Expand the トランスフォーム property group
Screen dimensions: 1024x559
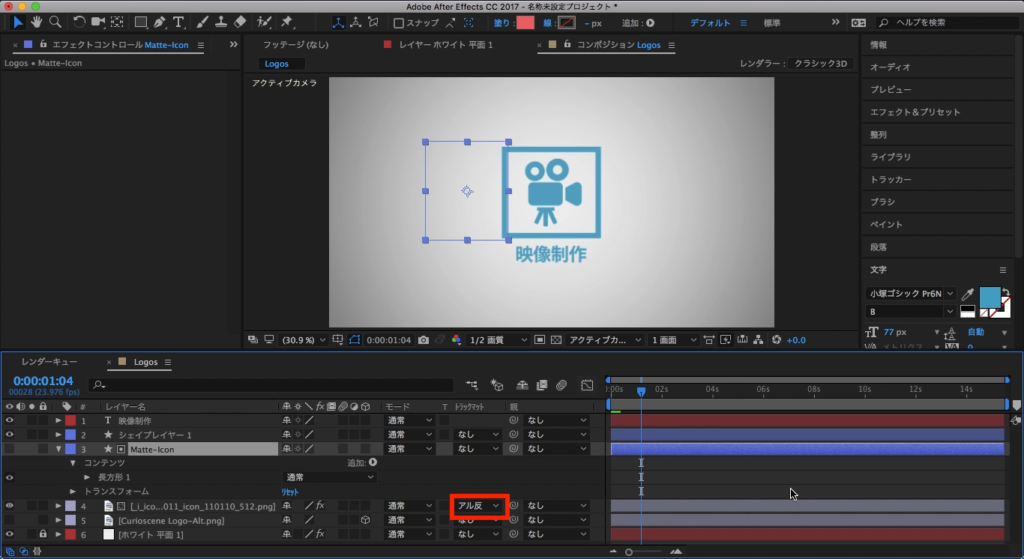point(72,492)
